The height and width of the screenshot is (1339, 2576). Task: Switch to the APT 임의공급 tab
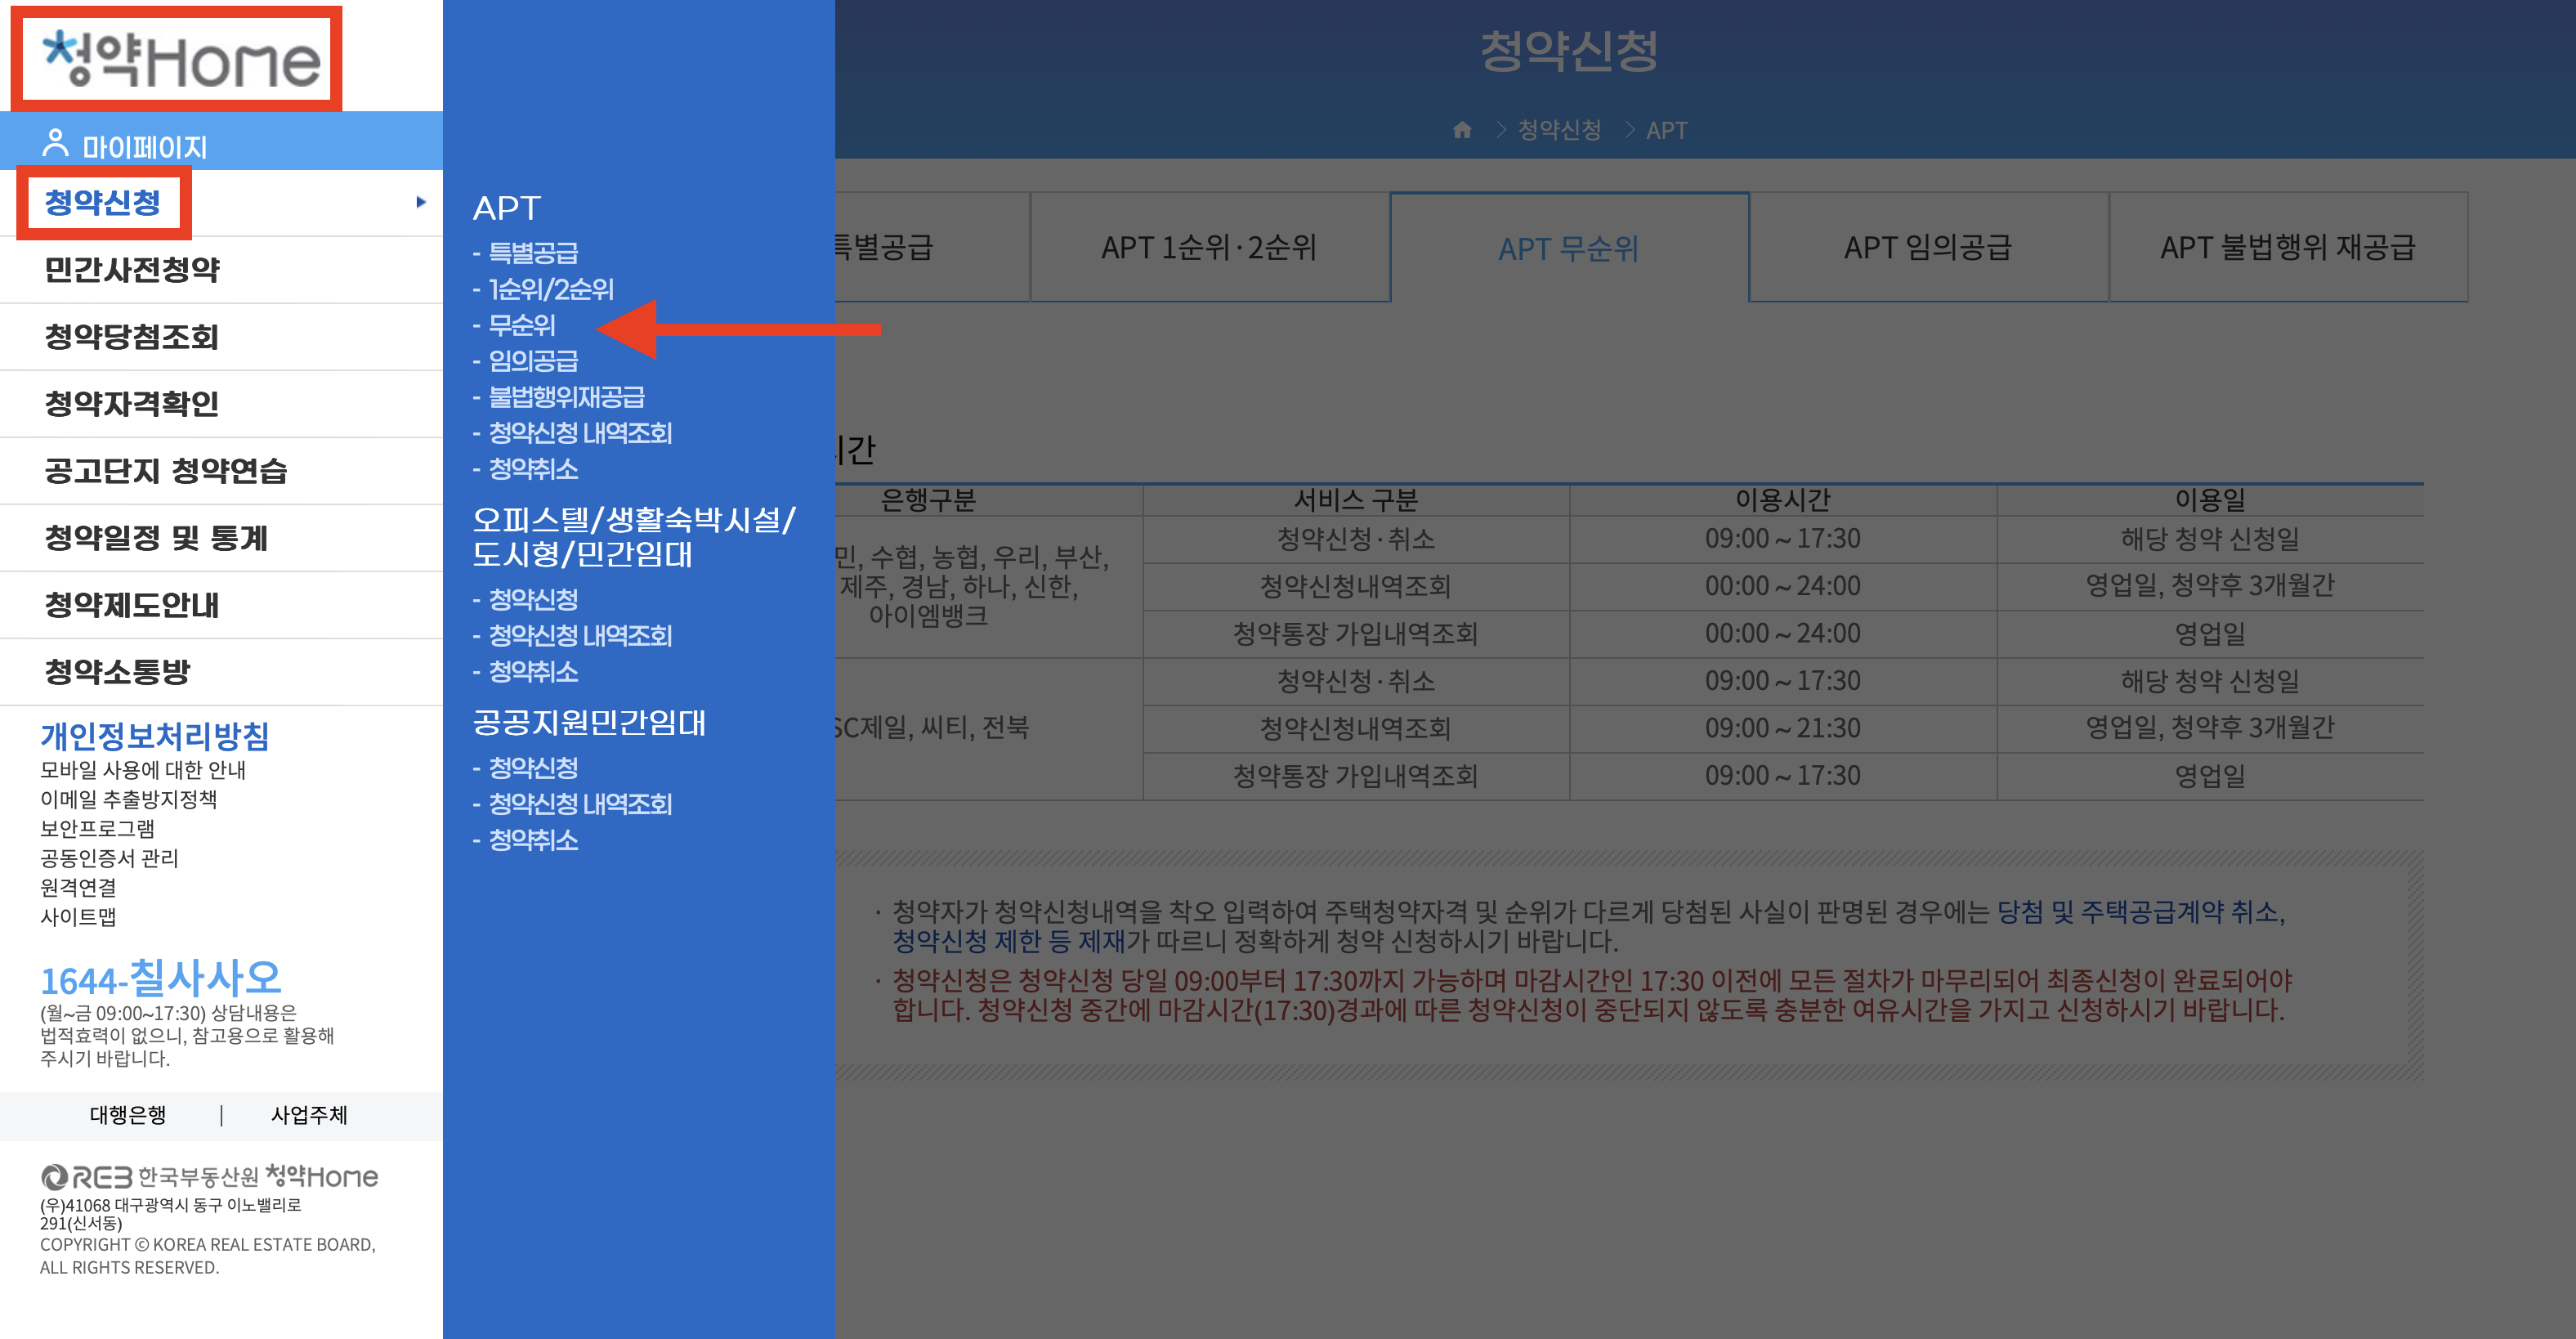pyautogui.click(x=1927, y=248)
